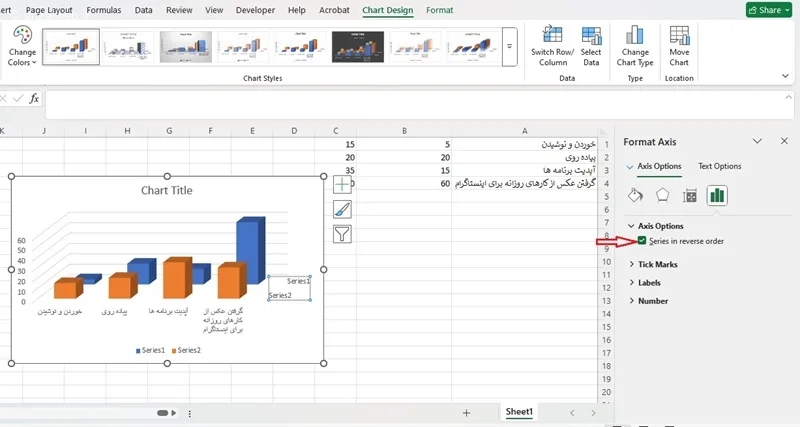Screen dimensions: 800x427
Task: Switch to the Text Options tab
Action: coord(719,166)
